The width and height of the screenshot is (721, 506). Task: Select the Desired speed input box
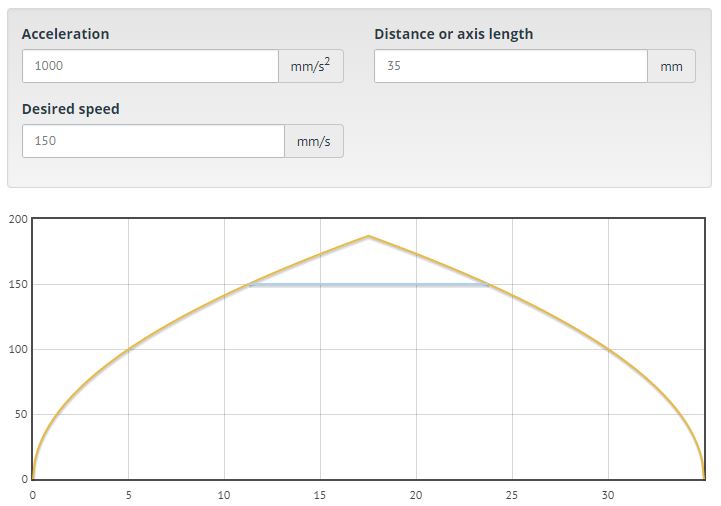coord(153,141)
